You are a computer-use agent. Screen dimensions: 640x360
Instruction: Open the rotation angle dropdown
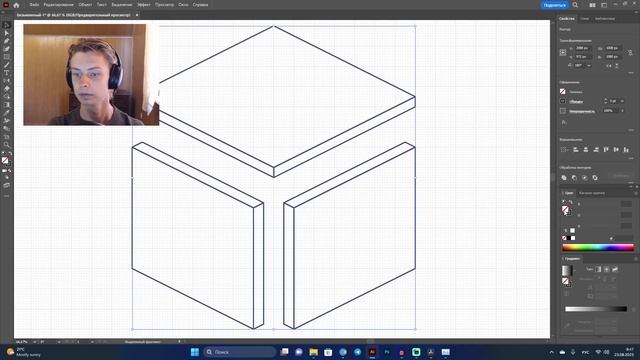(x=589, y=65)
